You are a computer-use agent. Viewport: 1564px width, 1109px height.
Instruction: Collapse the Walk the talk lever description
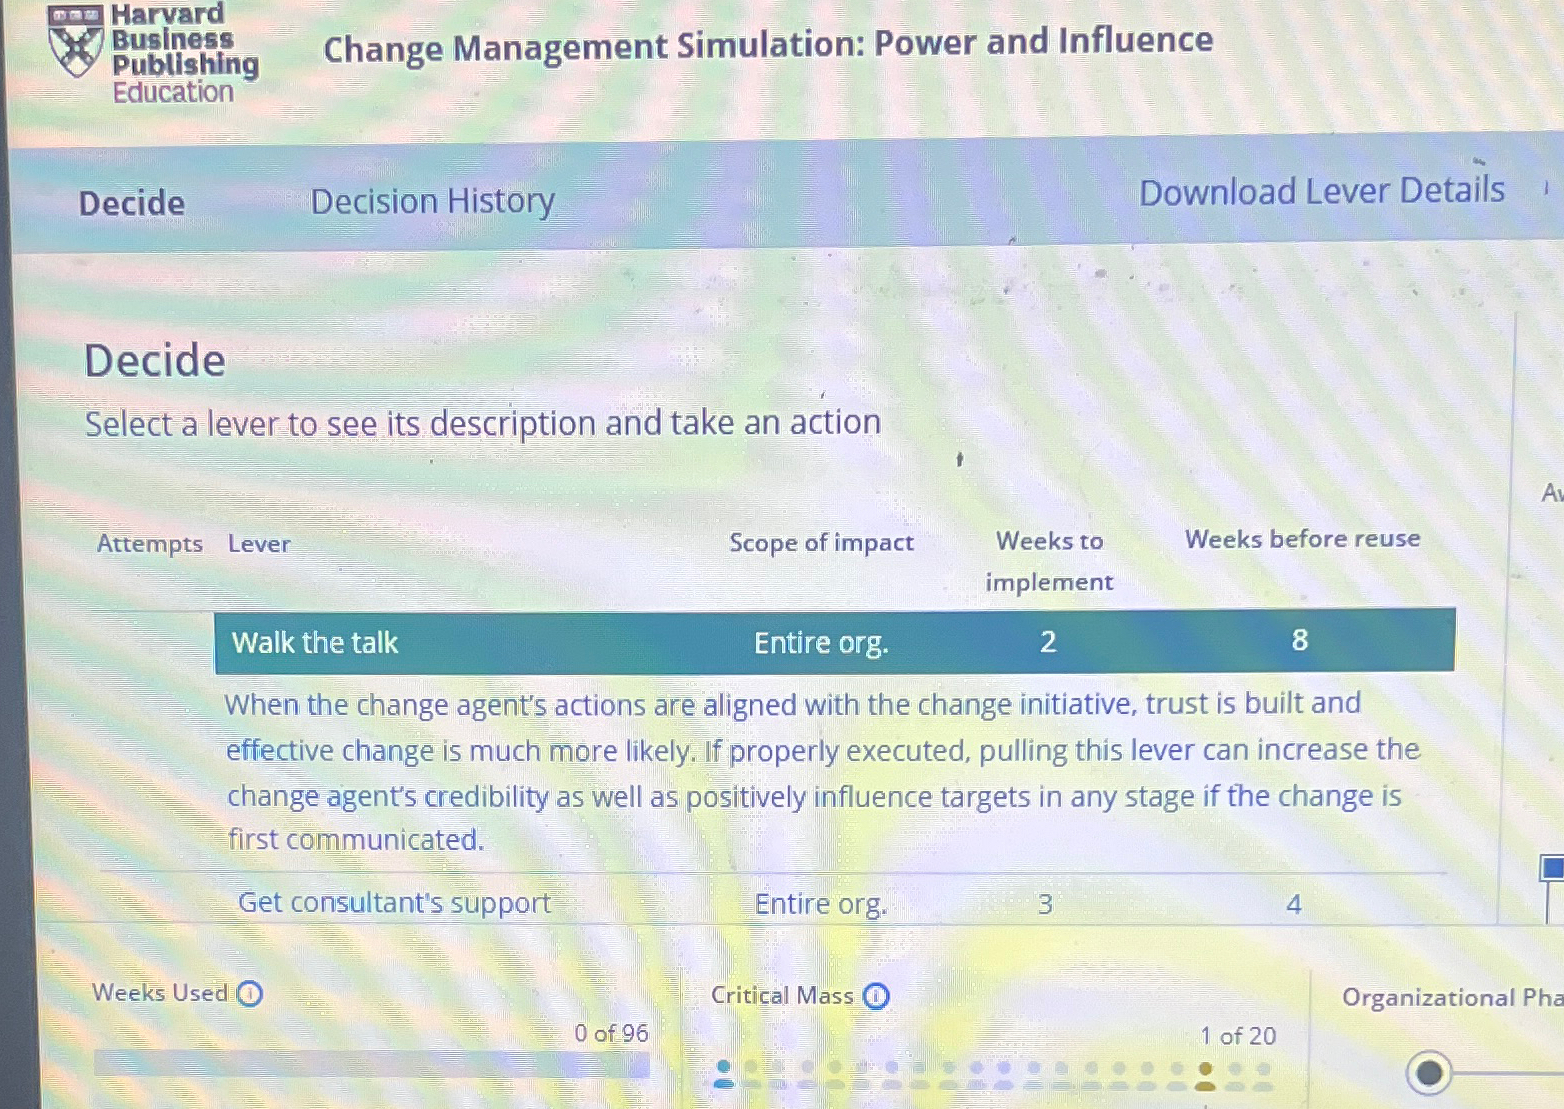coord(314,641)
